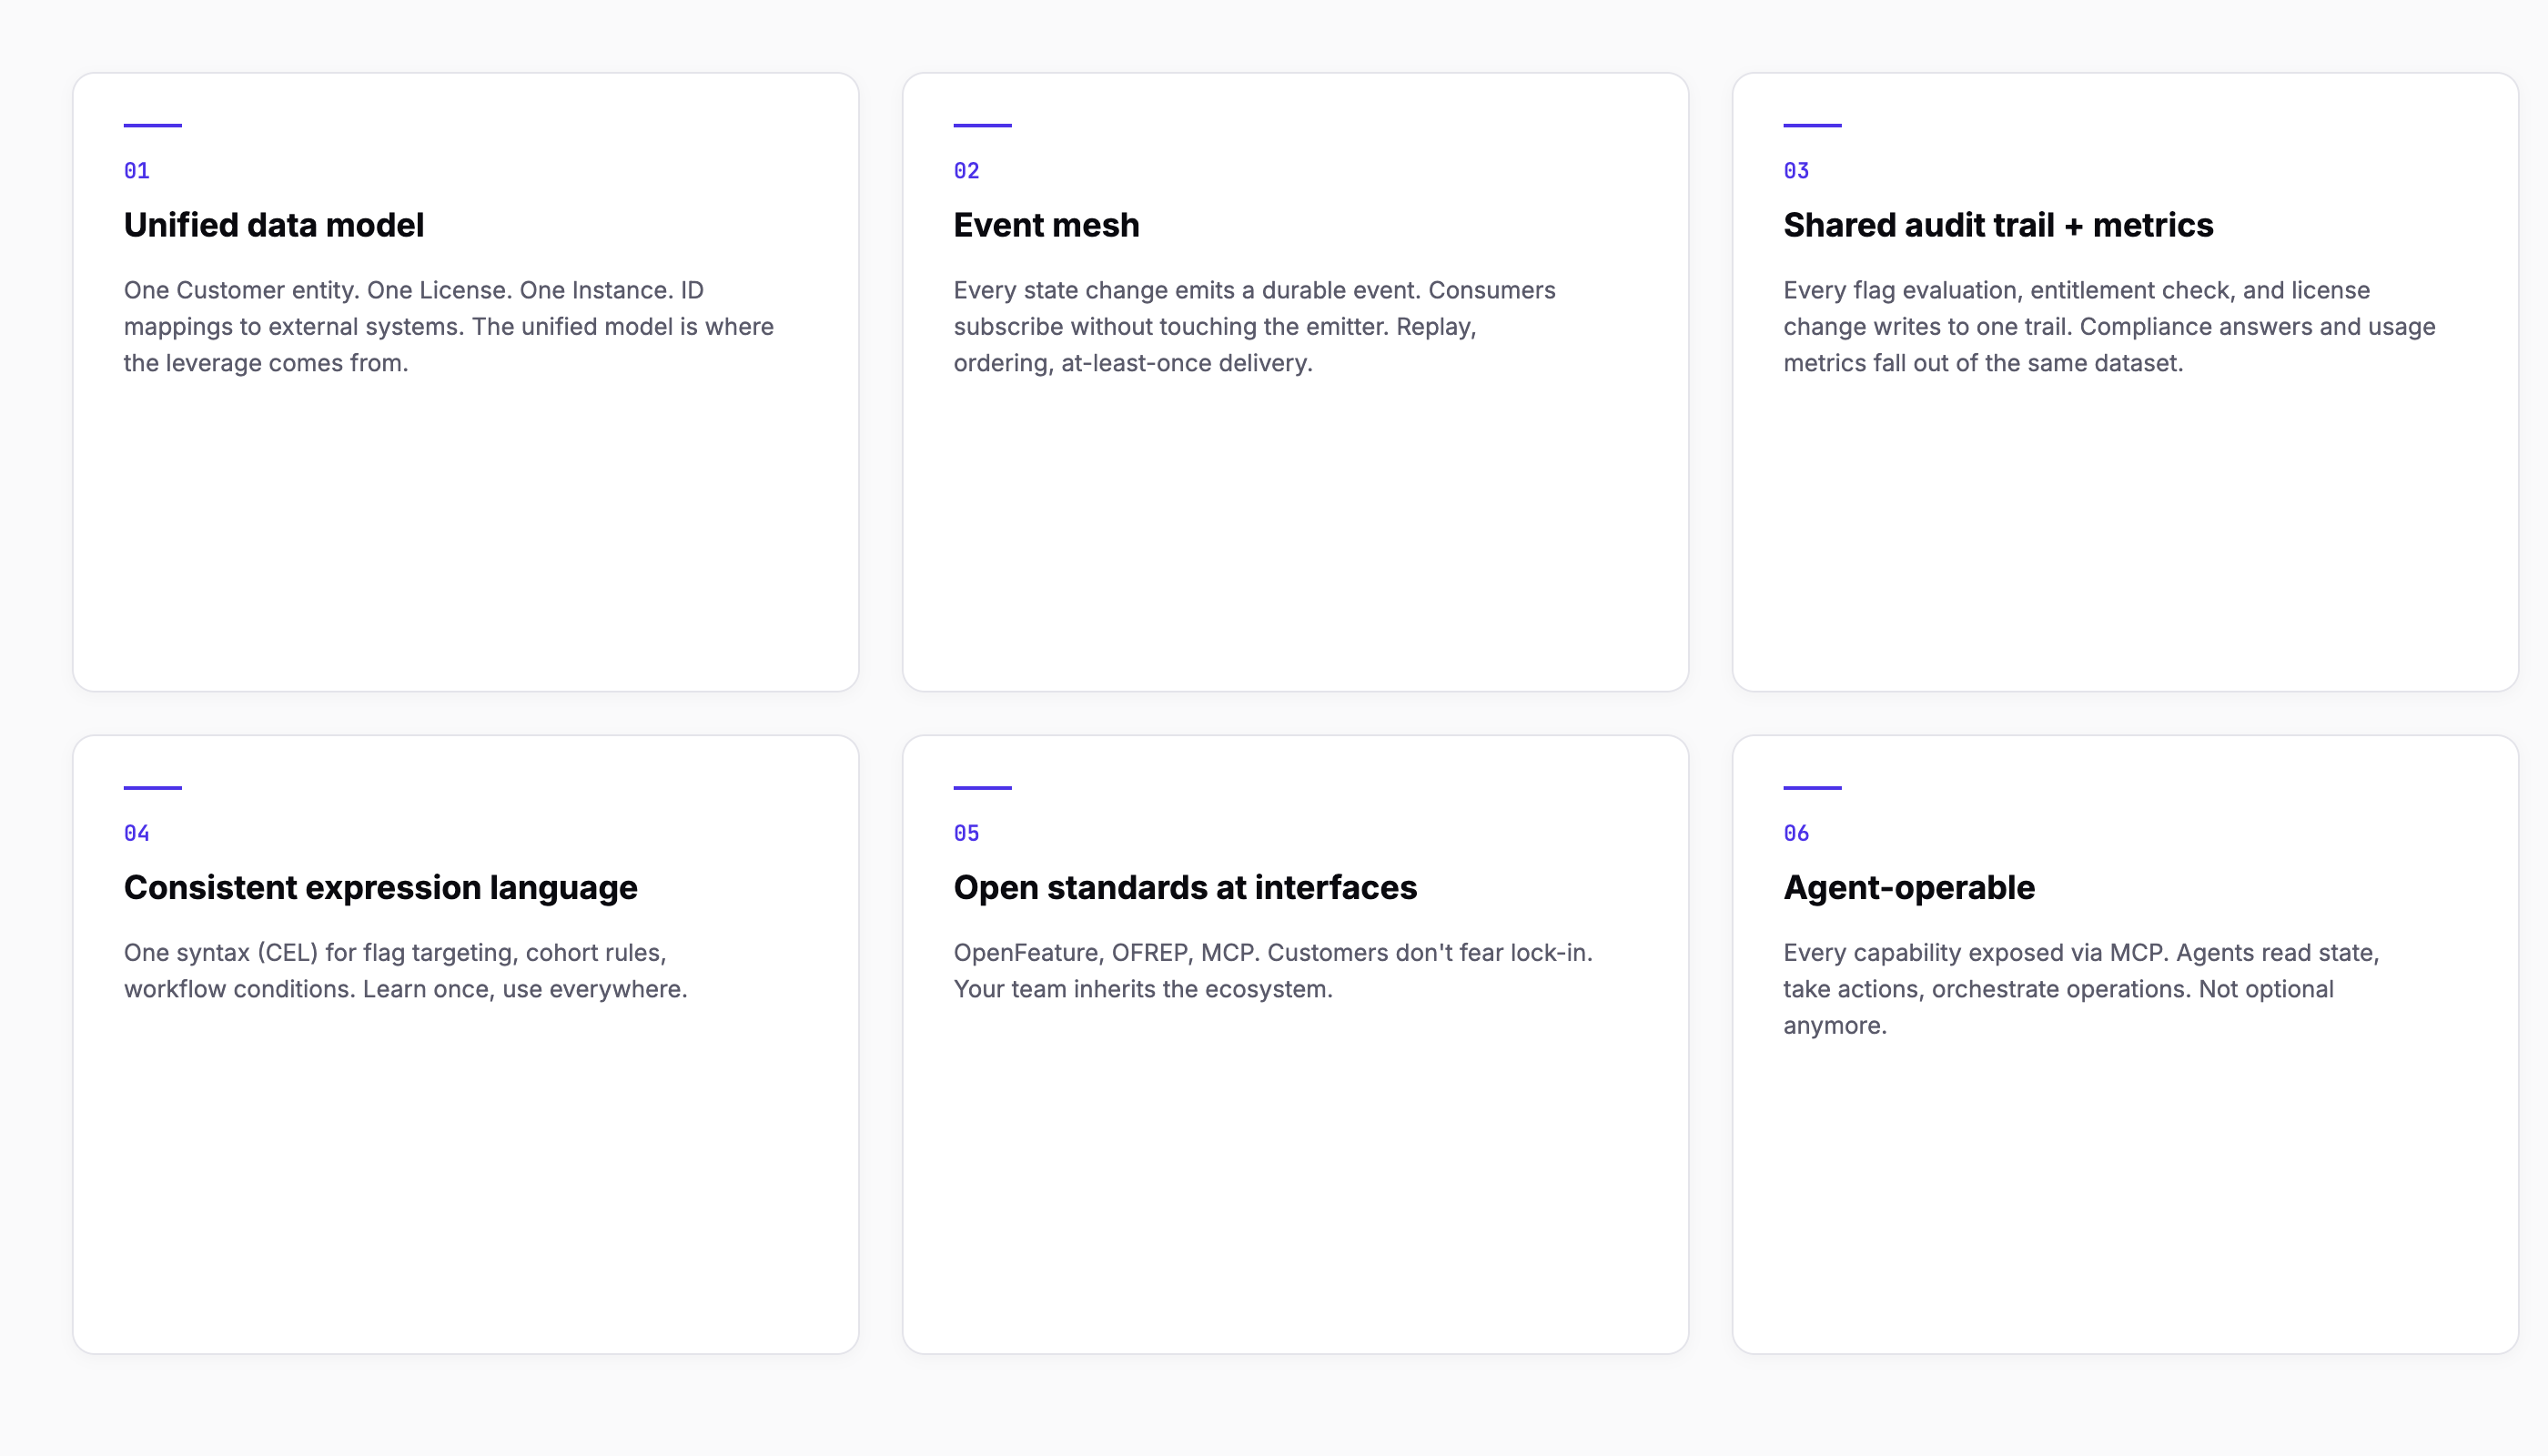The height and width of the screenshot is (1456, 2548).
Task: Click the card number "02"
Action: click(x=967, y=171)
